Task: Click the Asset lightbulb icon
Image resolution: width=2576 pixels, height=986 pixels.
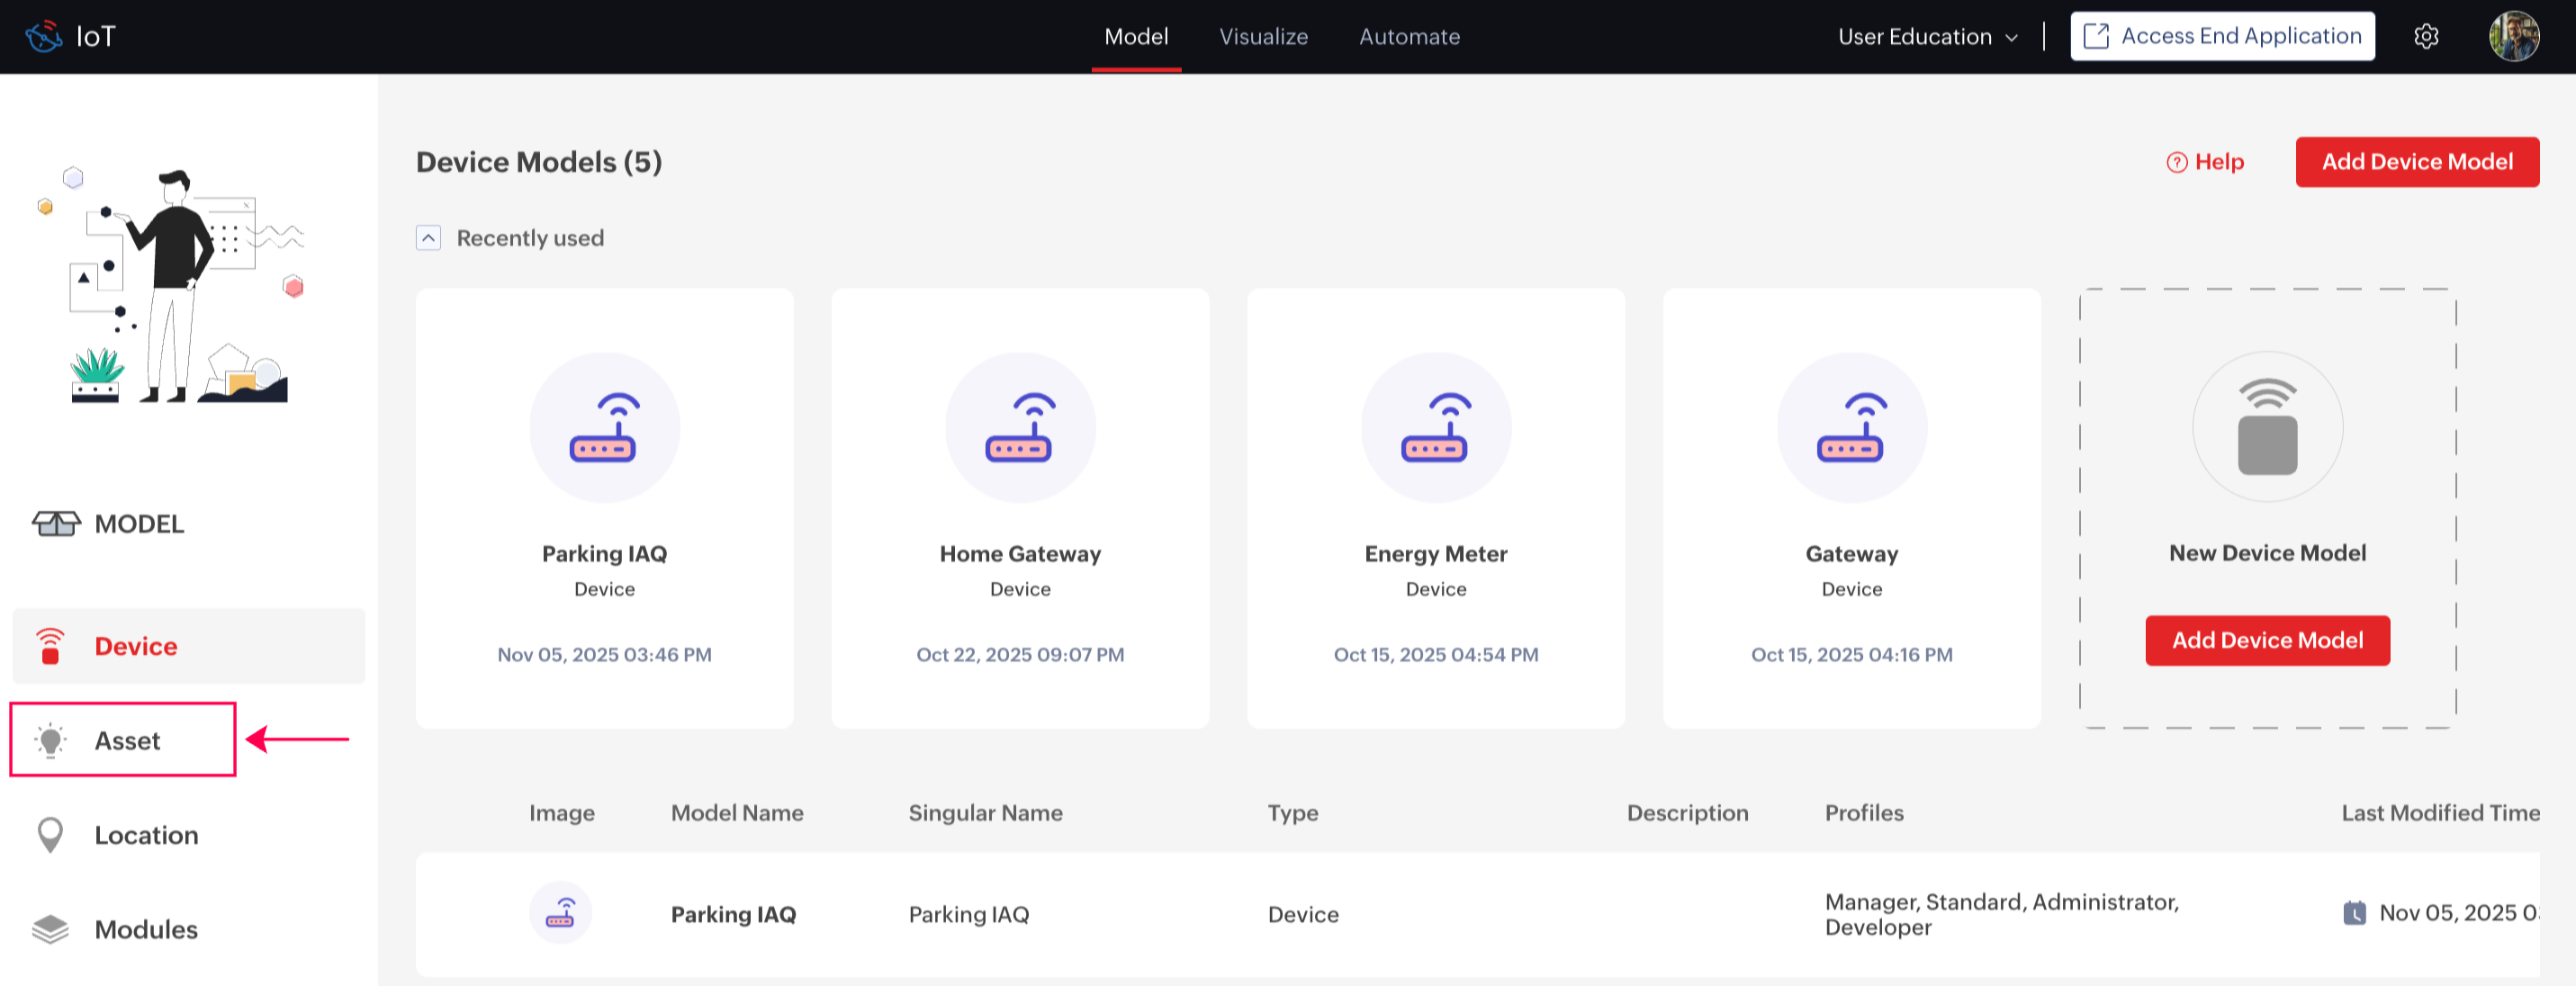Action: 50,740
